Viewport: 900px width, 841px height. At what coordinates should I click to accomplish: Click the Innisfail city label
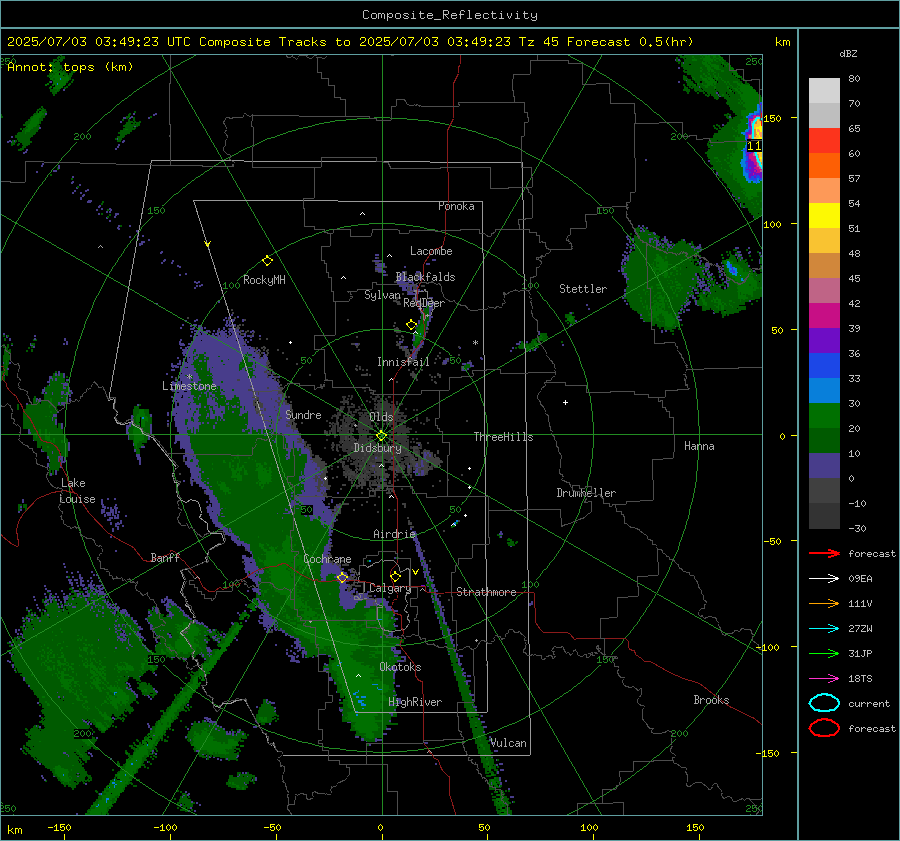tap(403, 362)
